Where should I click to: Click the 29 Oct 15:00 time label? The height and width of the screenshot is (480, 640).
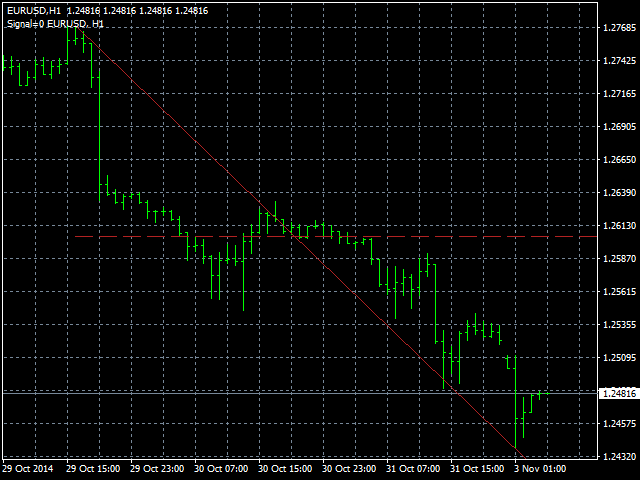[x=92, y=468]
